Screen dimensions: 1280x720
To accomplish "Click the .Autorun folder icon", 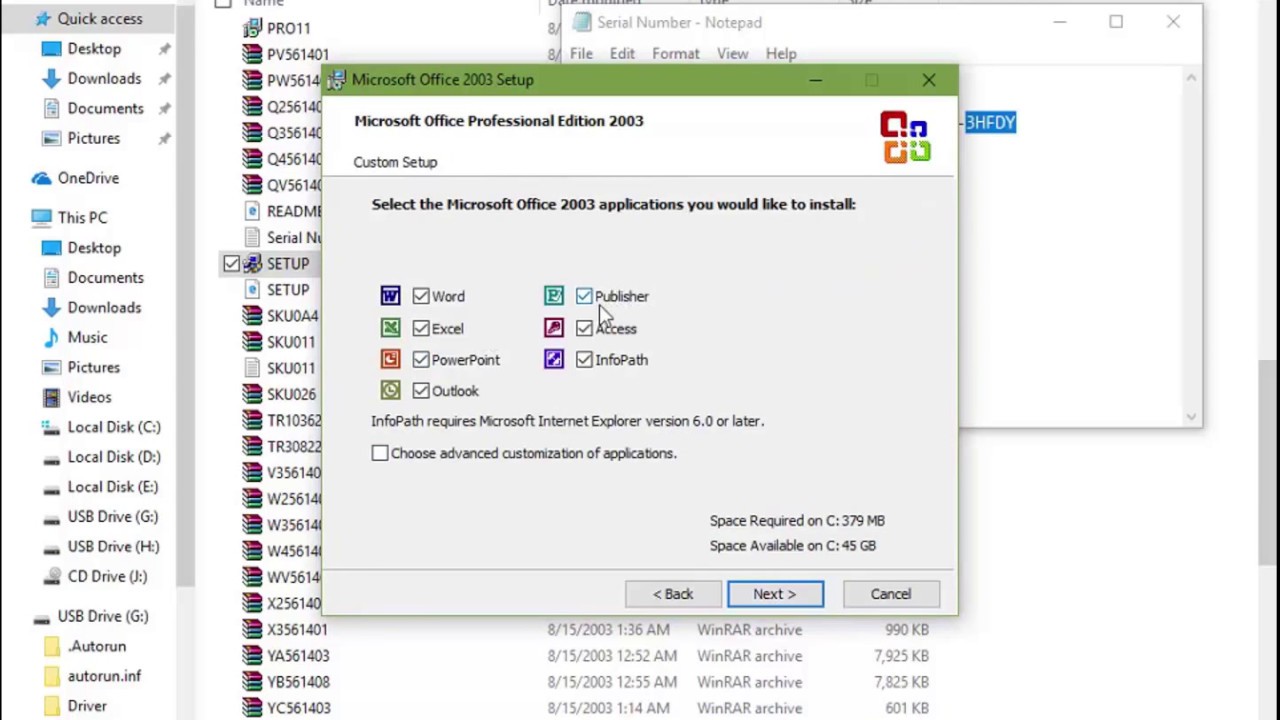I will (x=51, y=646).
